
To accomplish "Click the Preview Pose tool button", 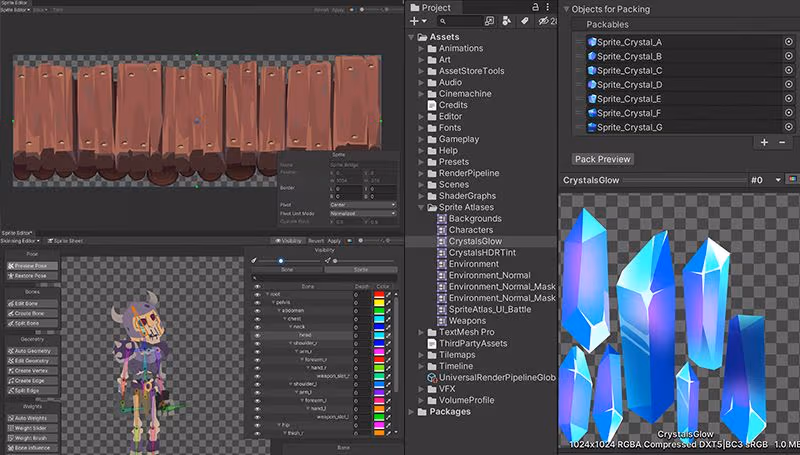I will point(31,265).
